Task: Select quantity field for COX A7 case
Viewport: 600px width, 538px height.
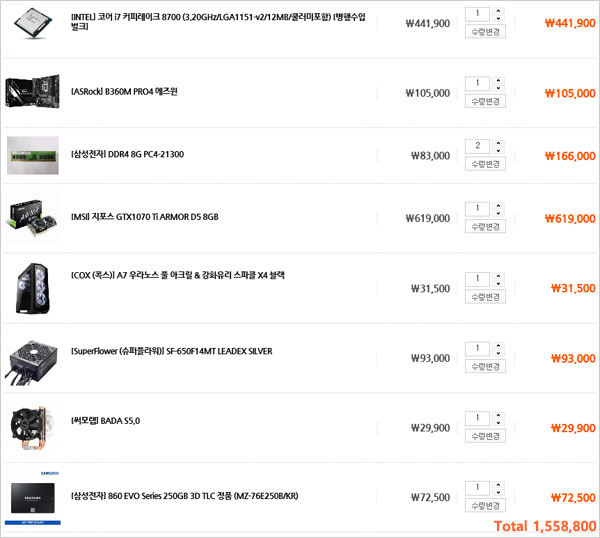Action: [478, 279]
